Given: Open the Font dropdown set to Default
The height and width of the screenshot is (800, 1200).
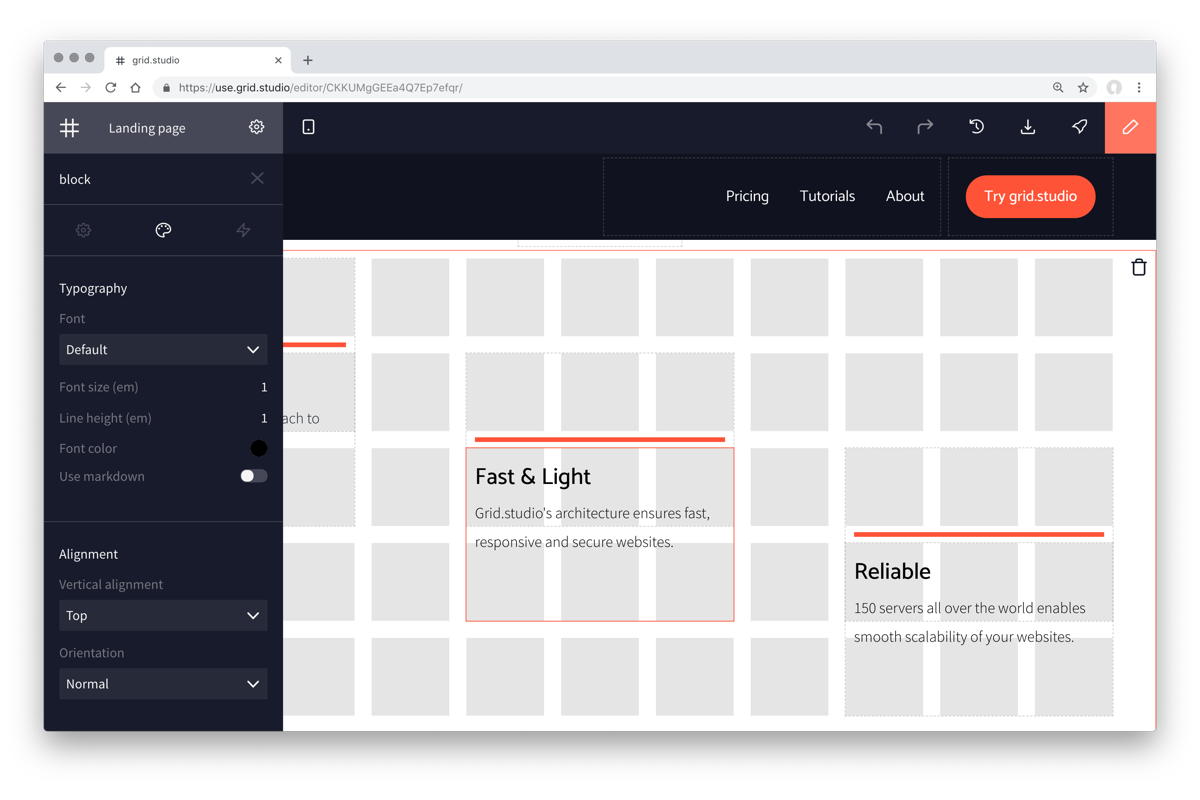Looking at the screenshot, I should 163,350.
